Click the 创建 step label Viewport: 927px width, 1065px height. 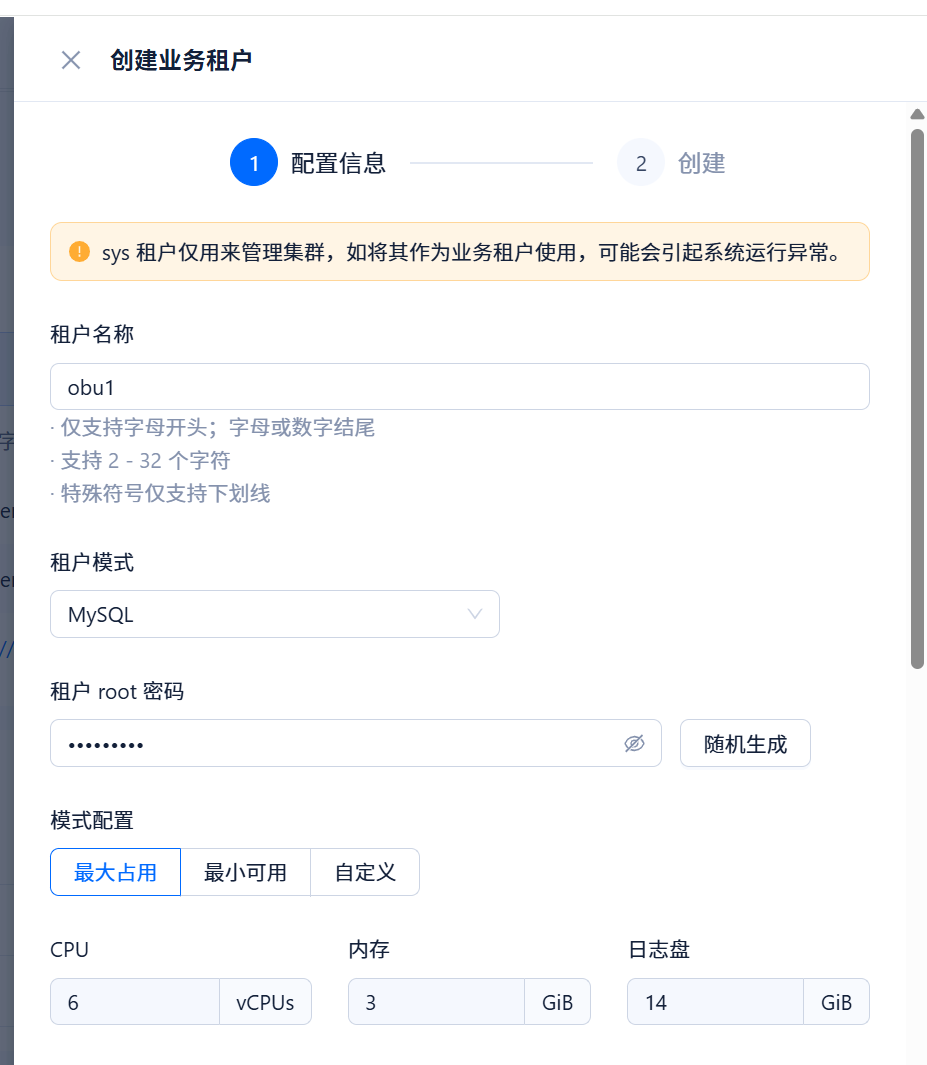(x=702, y=162)
